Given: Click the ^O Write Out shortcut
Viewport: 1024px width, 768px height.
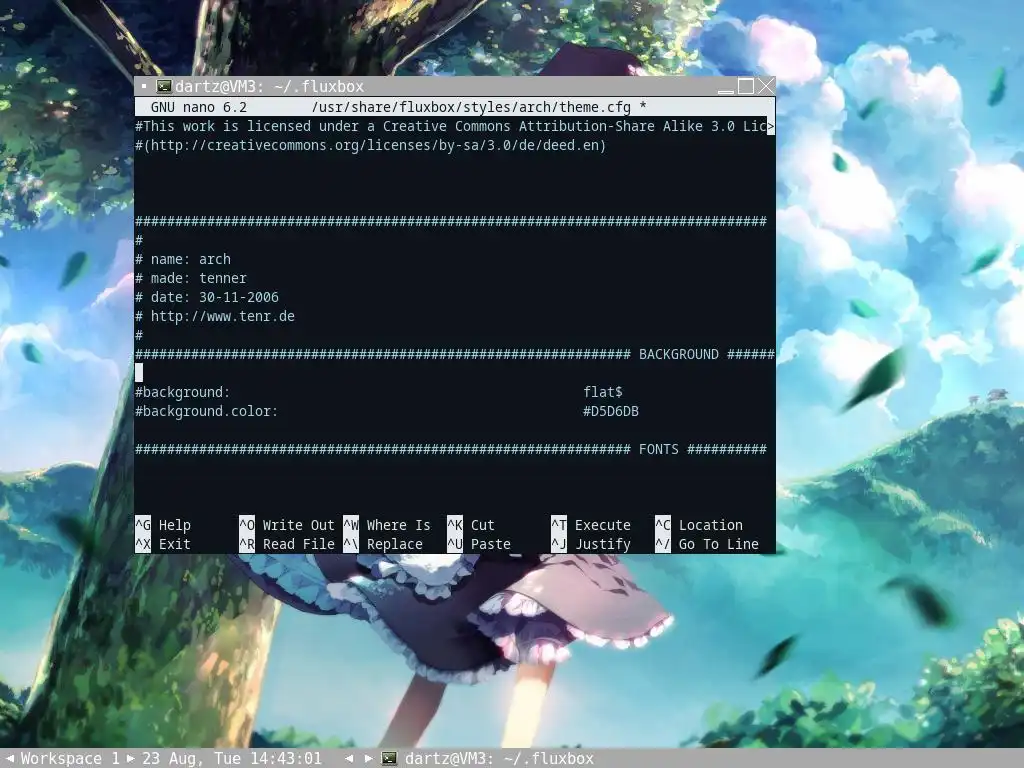Looking at the screenshot, I should click(x=287, y=525).
